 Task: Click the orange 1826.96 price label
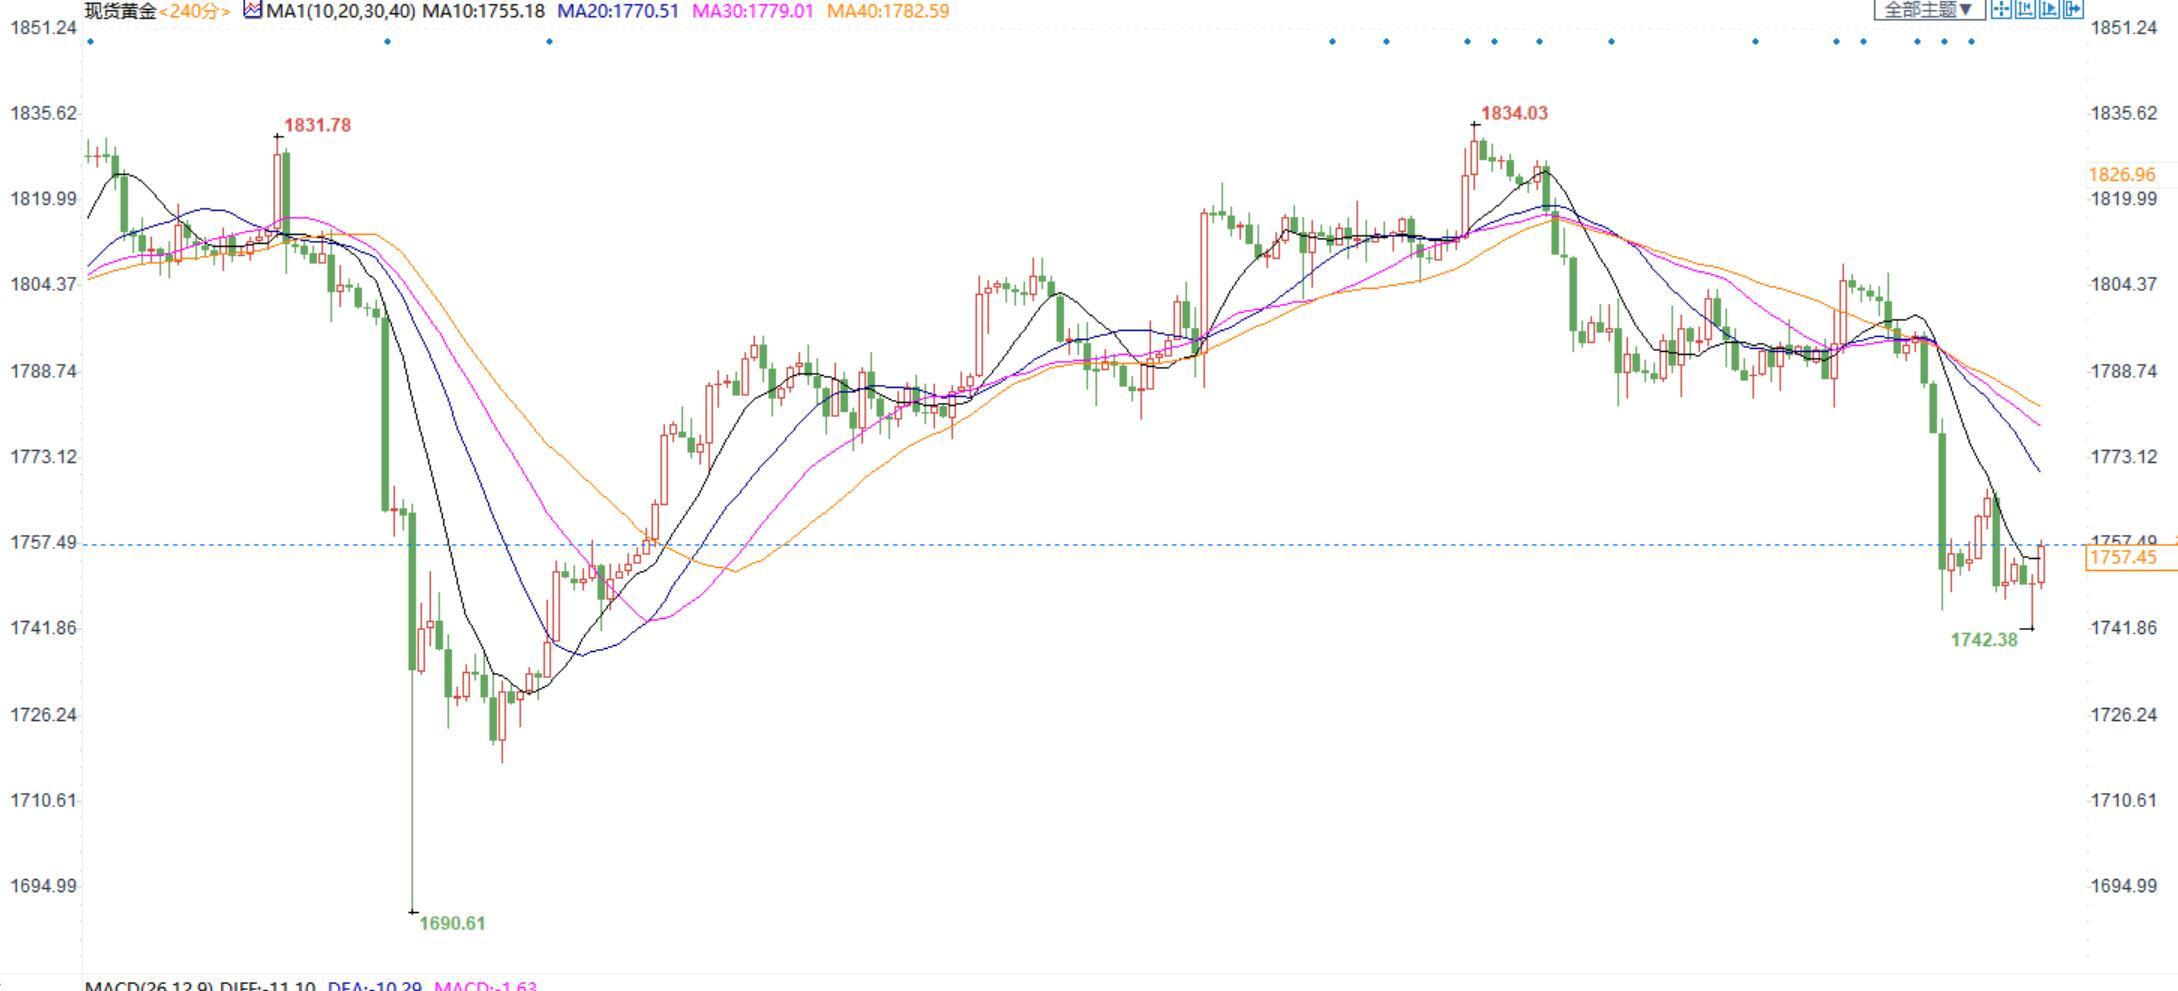(x=2122, y=175)
